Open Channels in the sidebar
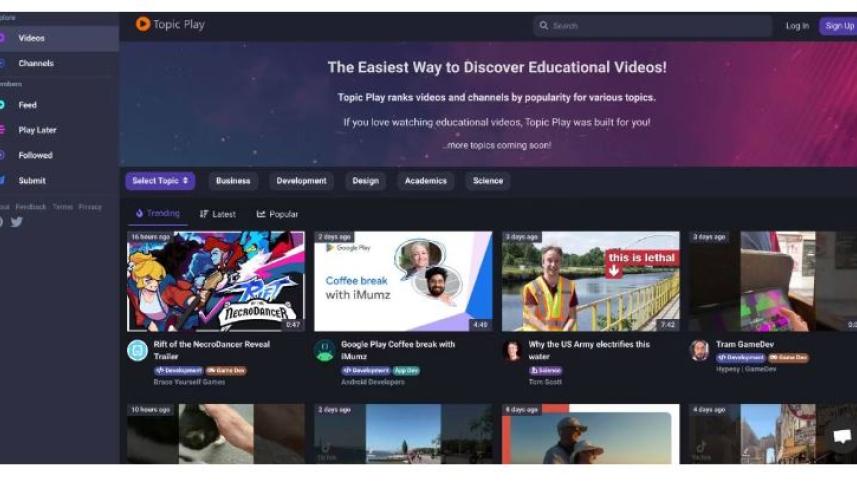This screenshot has width=857, height=482. [x=36, y=64]
